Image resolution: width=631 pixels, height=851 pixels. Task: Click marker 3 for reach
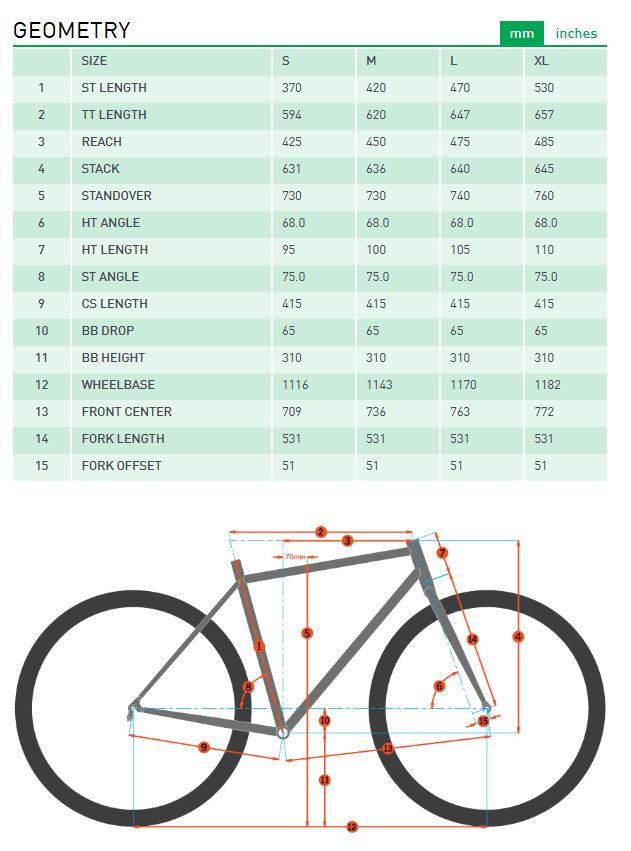347,541
